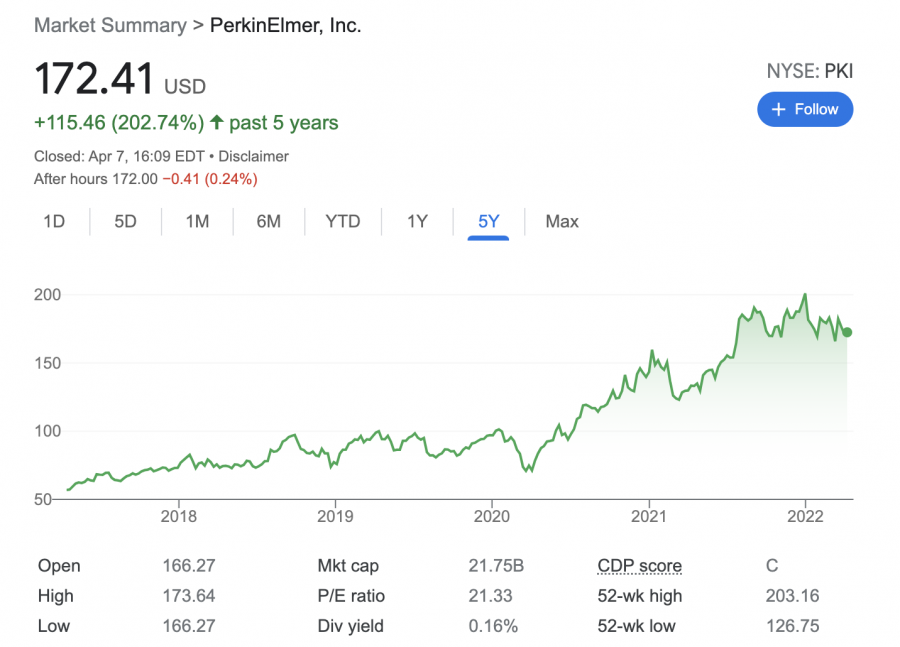Switch to the 5D range tab
Screen dimensions: 900x647
click(x=125, y=221)
